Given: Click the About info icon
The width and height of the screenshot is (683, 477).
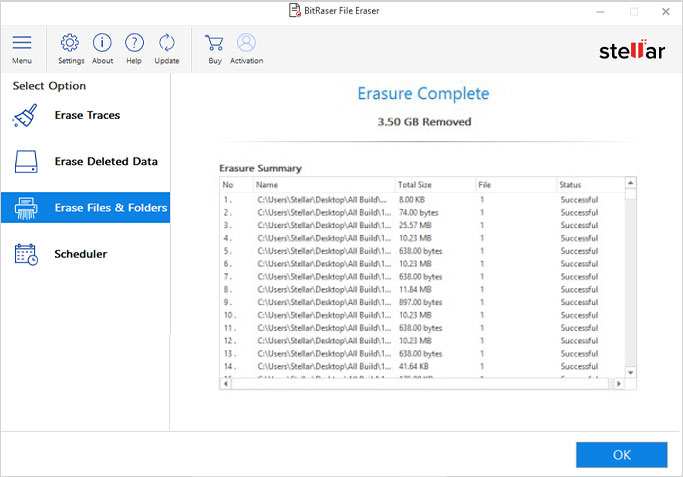Looking at the screenshot, I should (102, 43).
